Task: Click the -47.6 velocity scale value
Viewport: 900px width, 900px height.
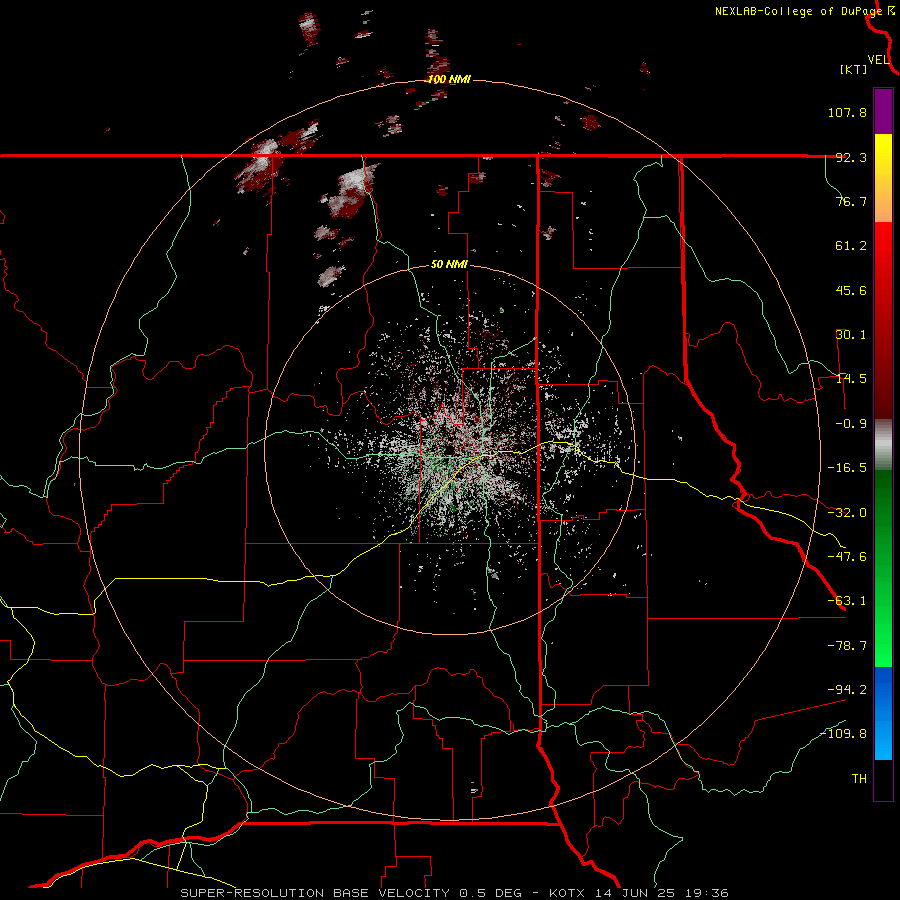Action: [847, 557]
